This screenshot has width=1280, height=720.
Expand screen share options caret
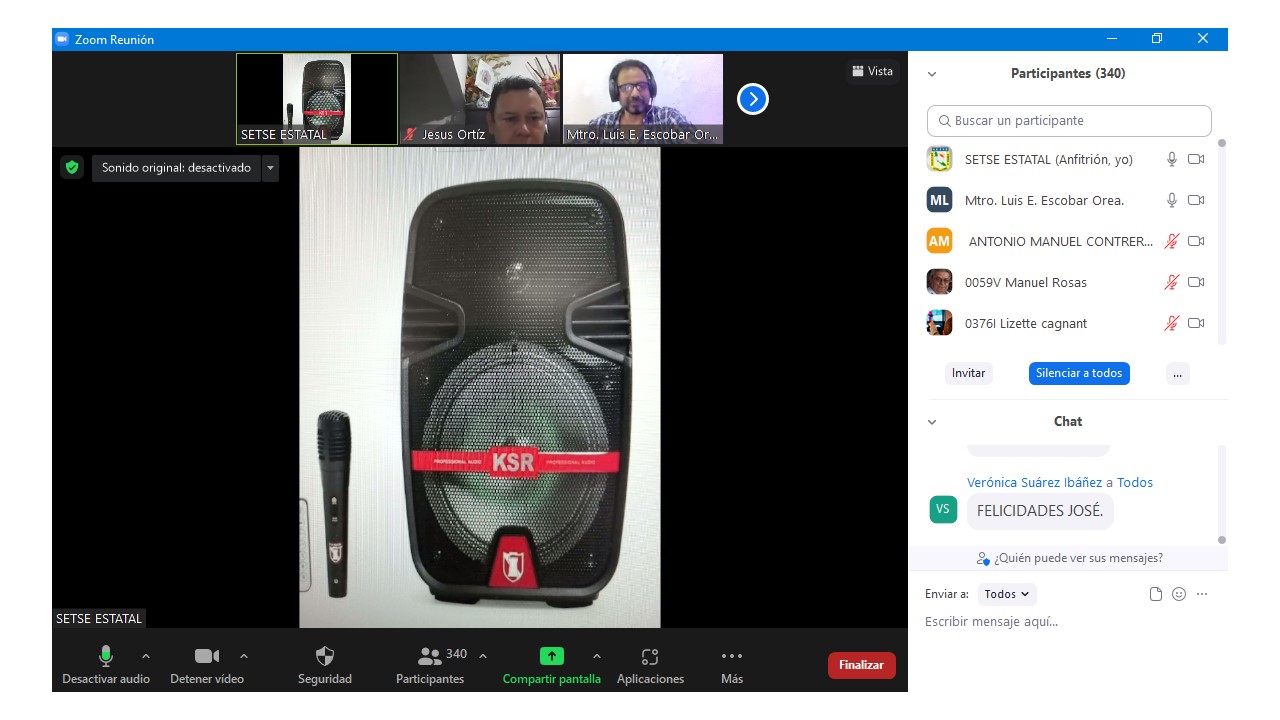click(x=597, y=656)
